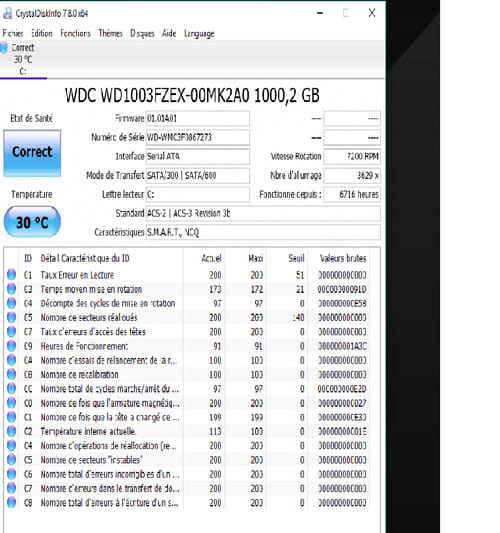Open the Fonctions menu
The height and width of the screenshot is (533, 500).
[x=75, y=33]
